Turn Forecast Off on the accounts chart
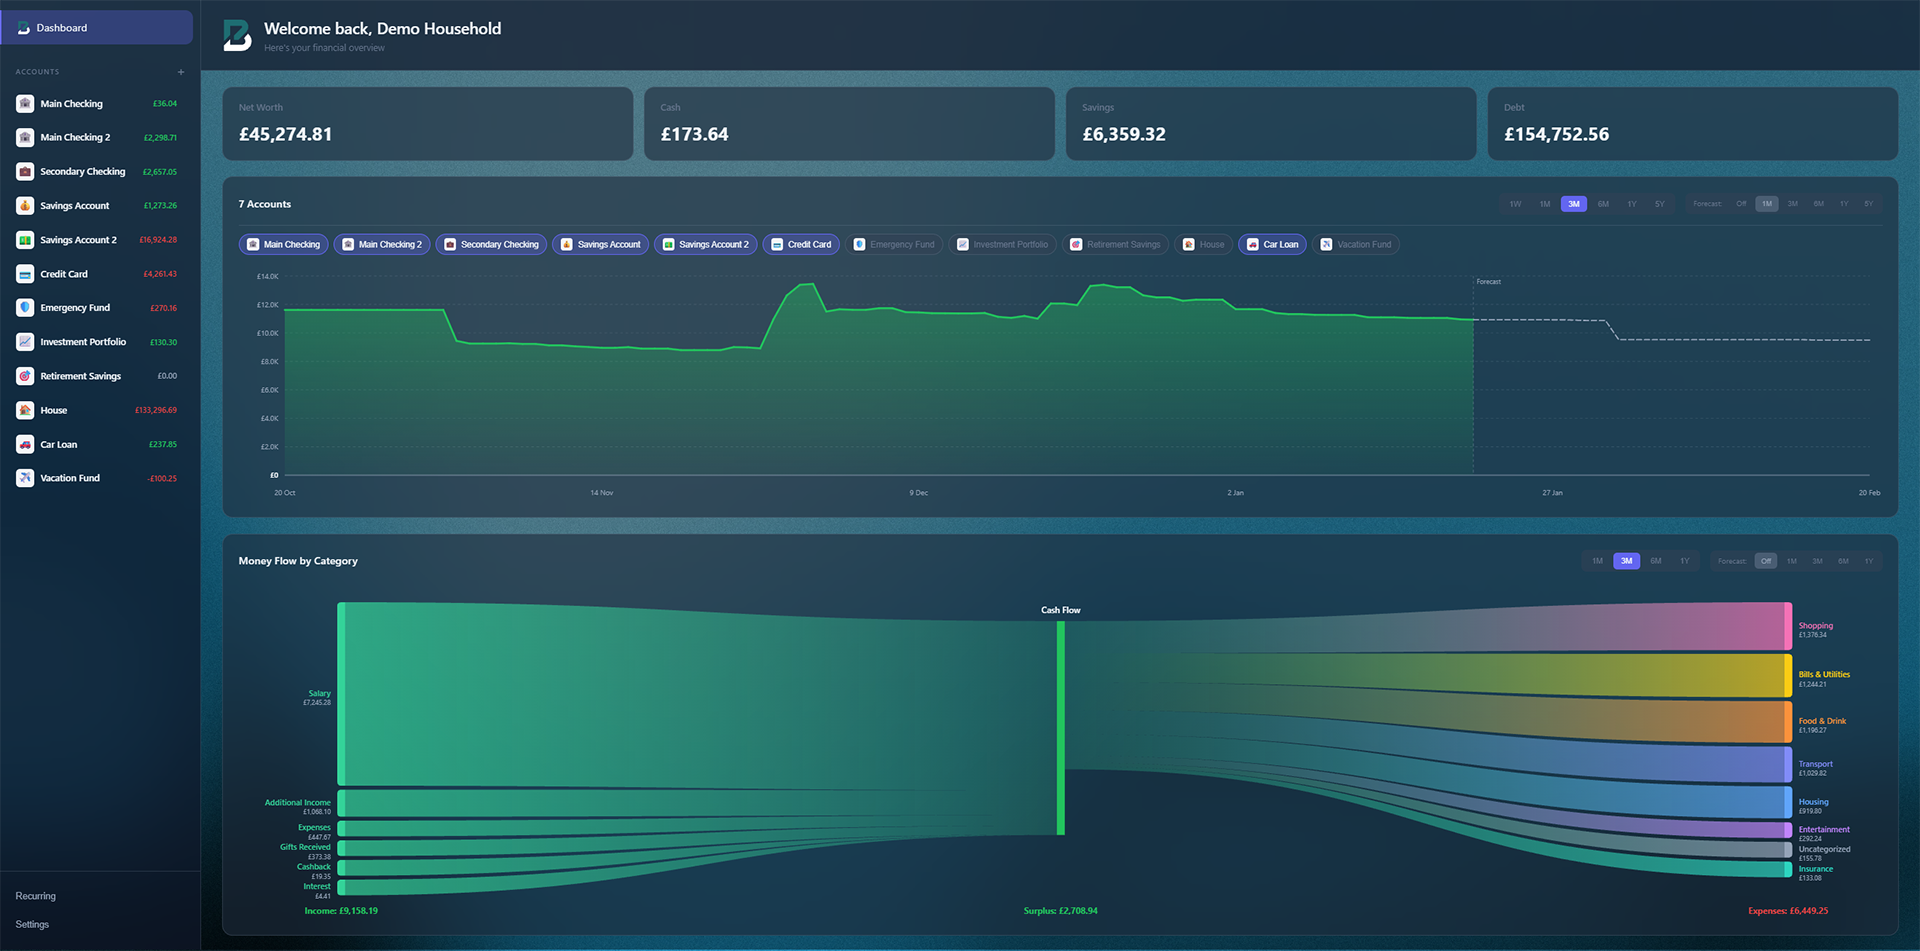Image resolution: width=1920 pixels, height=951 pixels. point(1742,203)
